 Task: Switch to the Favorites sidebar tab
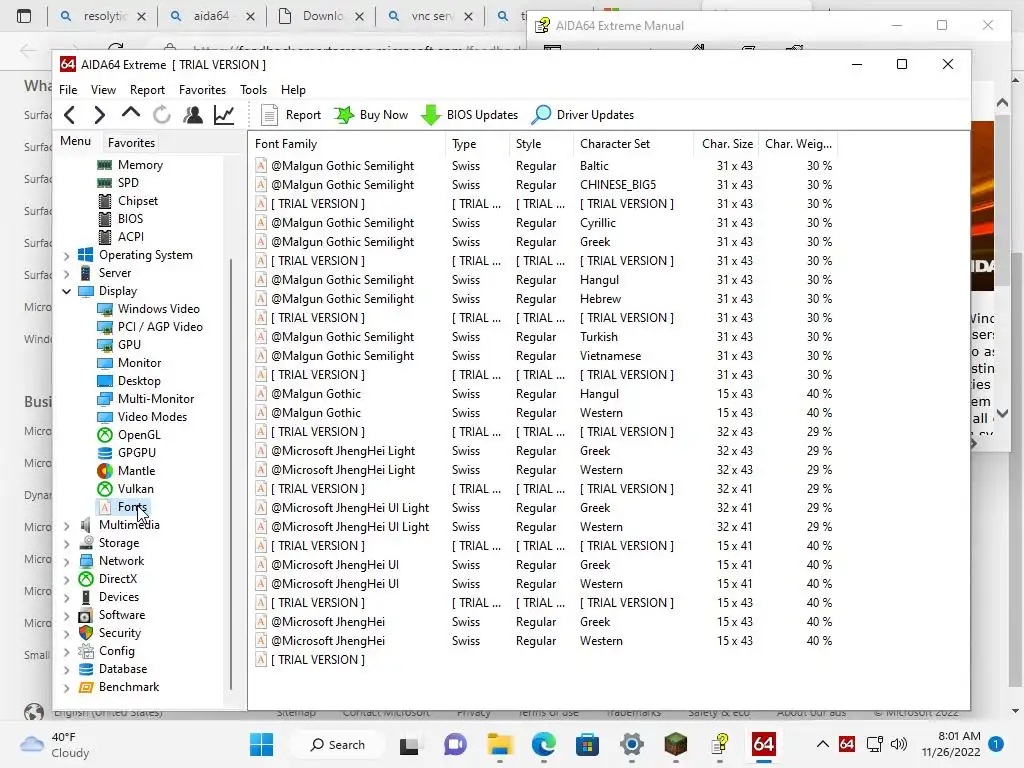coord(131,142)
